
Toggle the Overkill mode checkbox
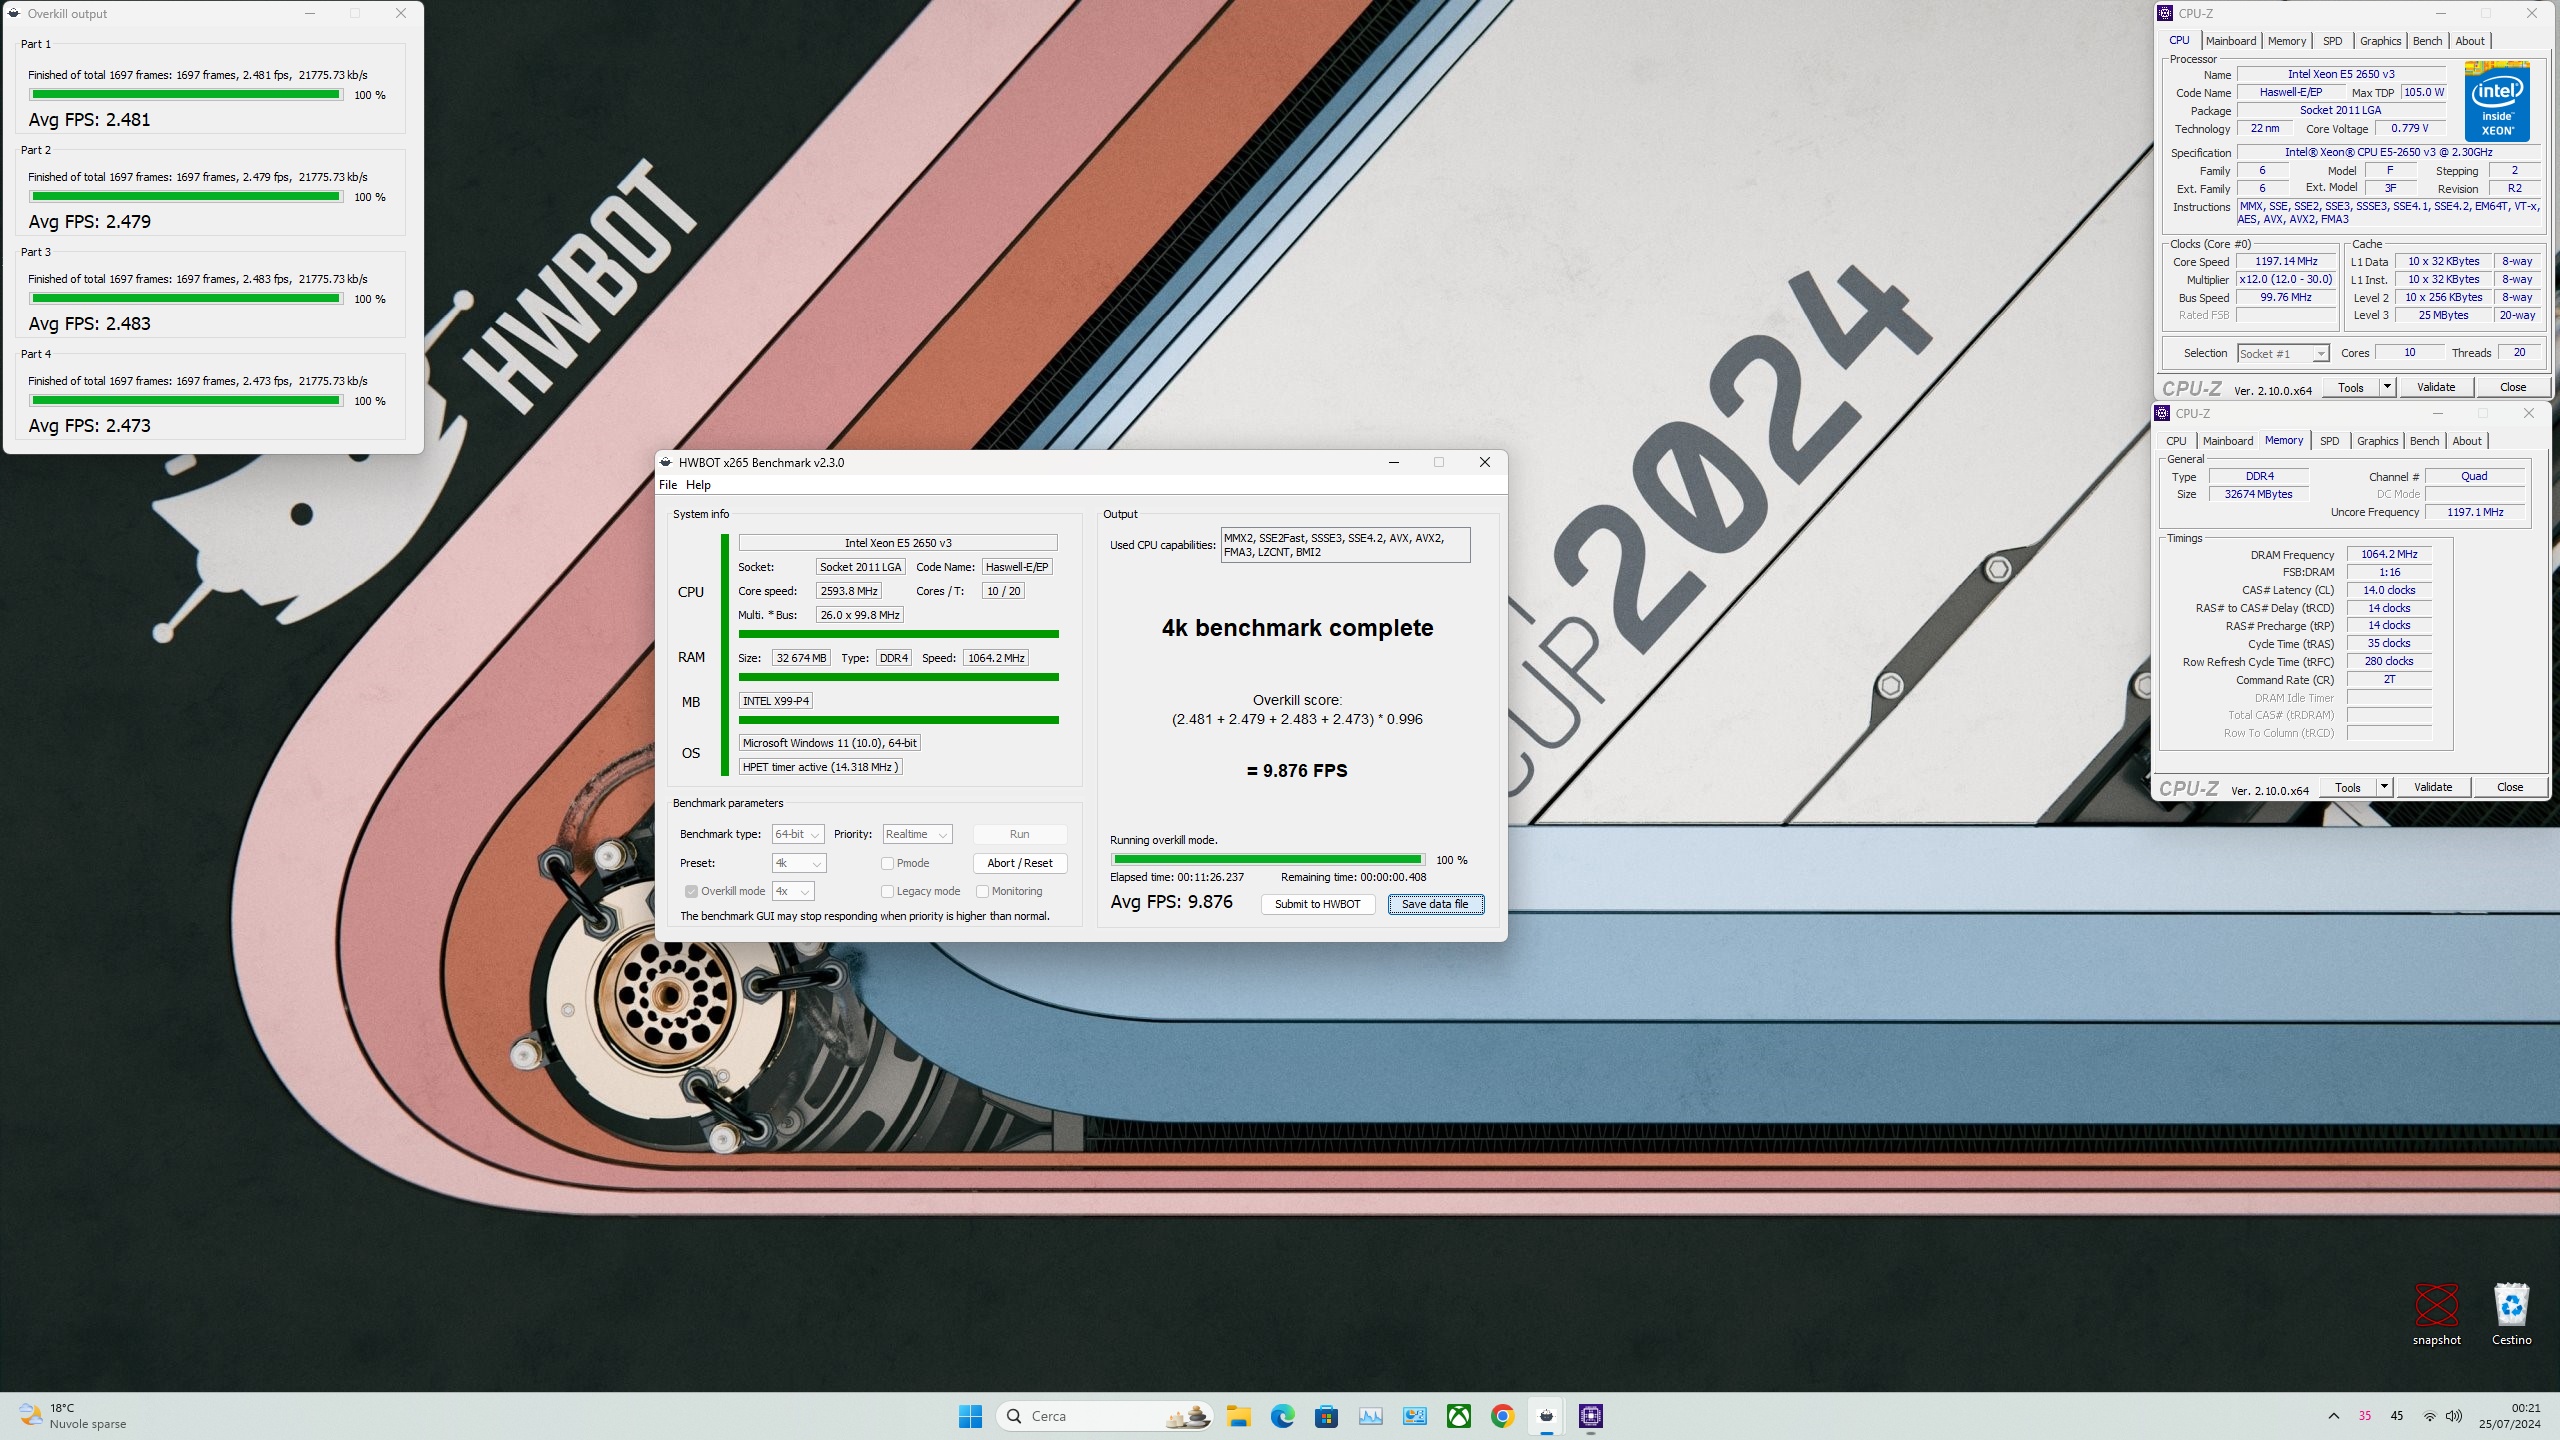pos(691,891)
